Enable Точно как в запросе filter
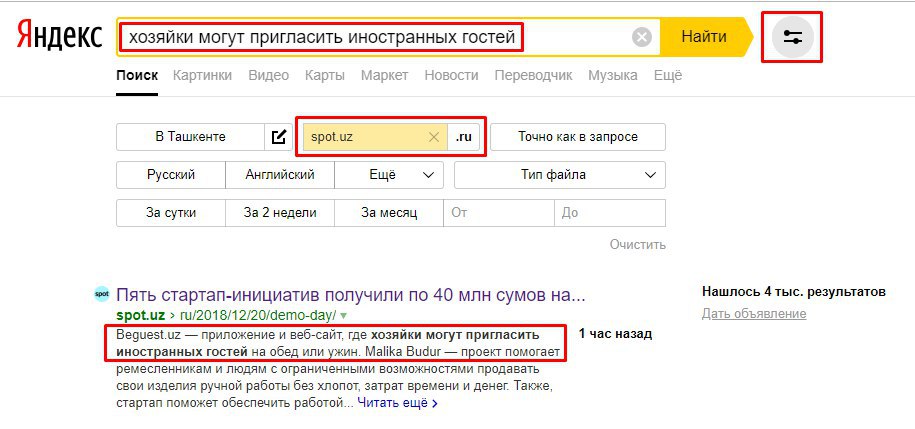Image resolution: width=915 pixels, height=429 pixels. 578,137
